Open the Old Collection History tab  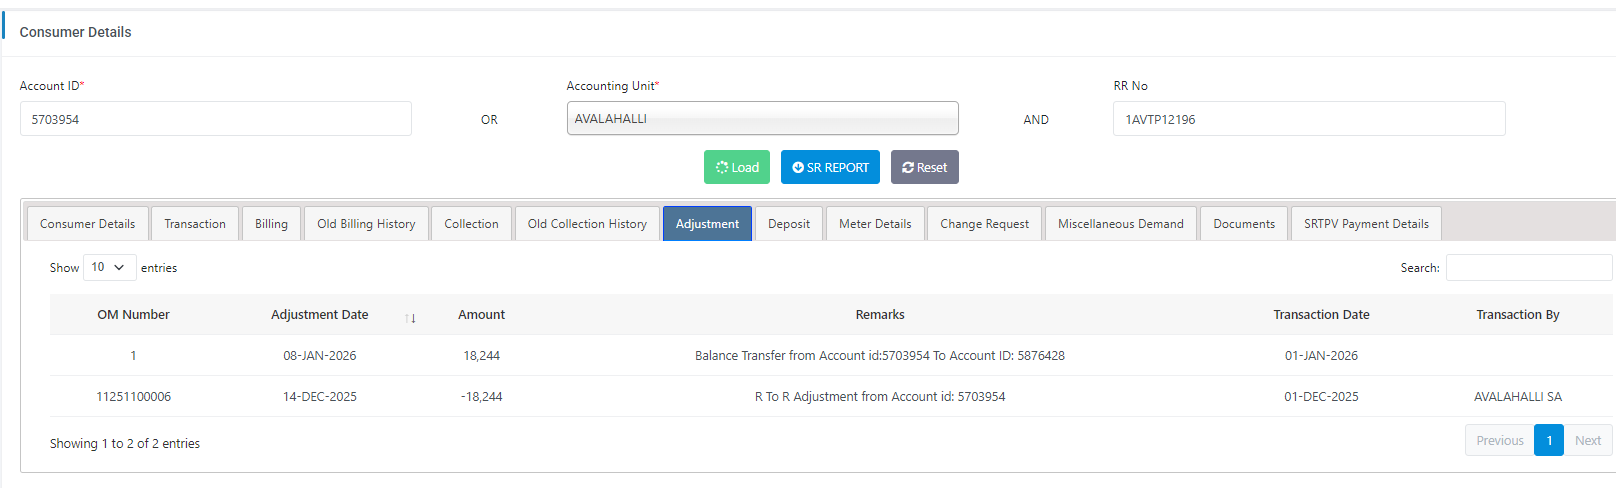[x=587, y=224]
